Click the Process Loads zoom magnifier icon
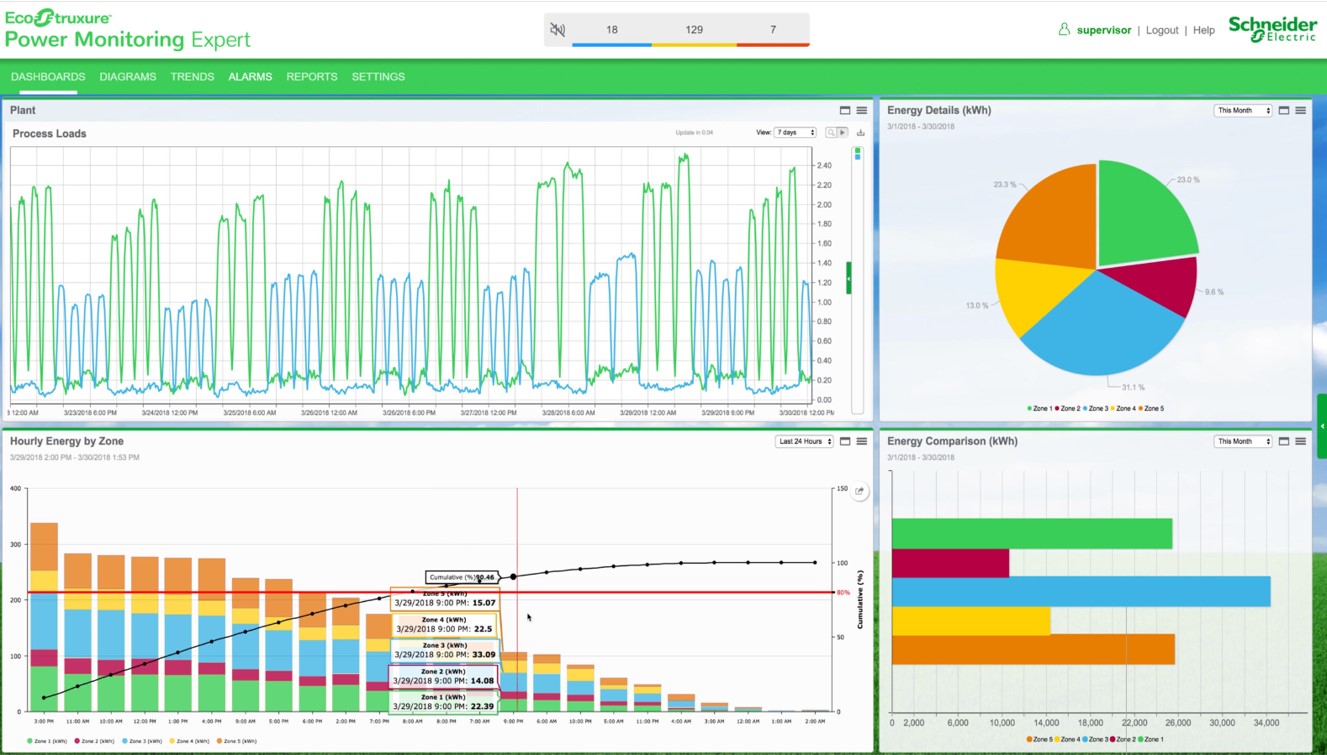The height and width of the screenshot is (755, 1327). [x=831, y=132]
